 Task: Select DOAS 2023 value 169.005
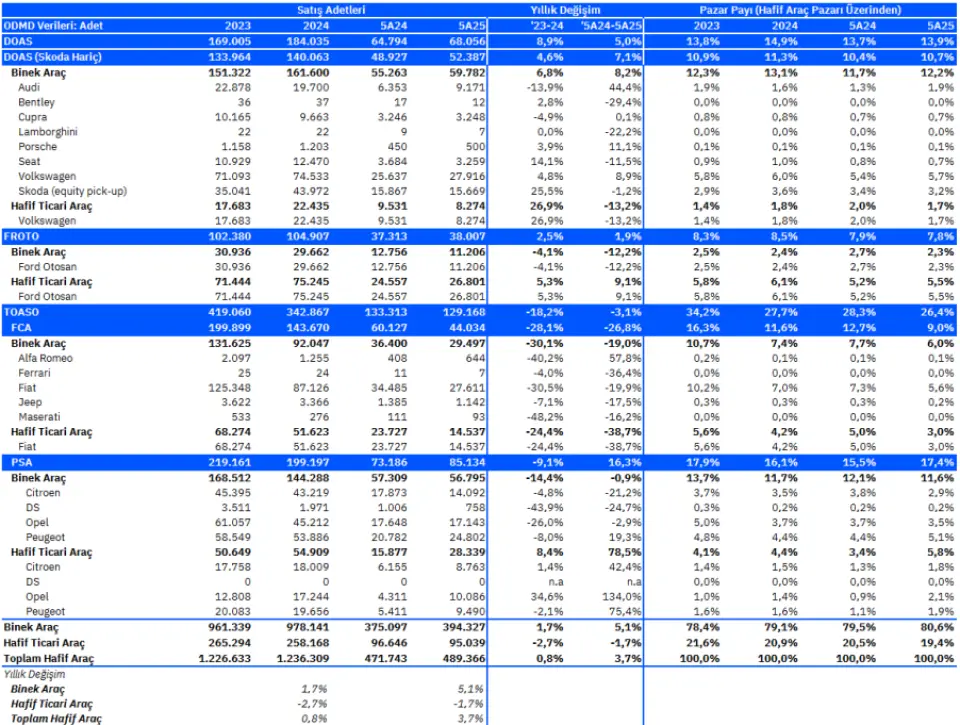coord(230,41)
